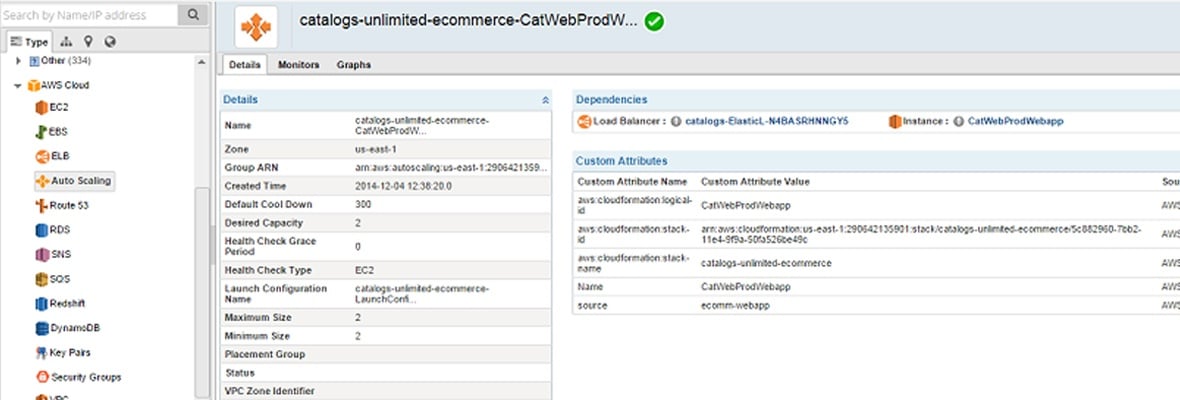This screenshot has height=400, width=1180.
Task: Open the Key Pairs icon entry
Action: (x=41, y=353)
